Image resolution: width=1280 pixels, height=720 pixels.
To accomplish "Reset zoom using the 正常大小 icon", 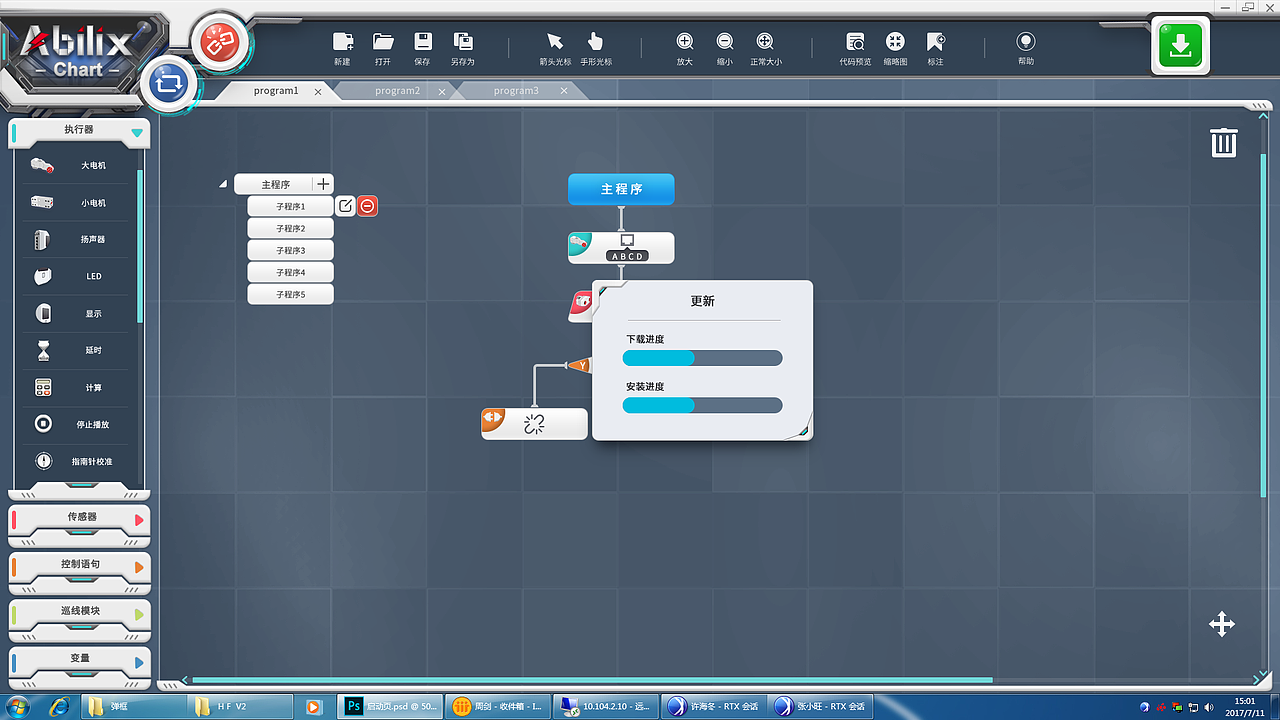I will (765, 42).
